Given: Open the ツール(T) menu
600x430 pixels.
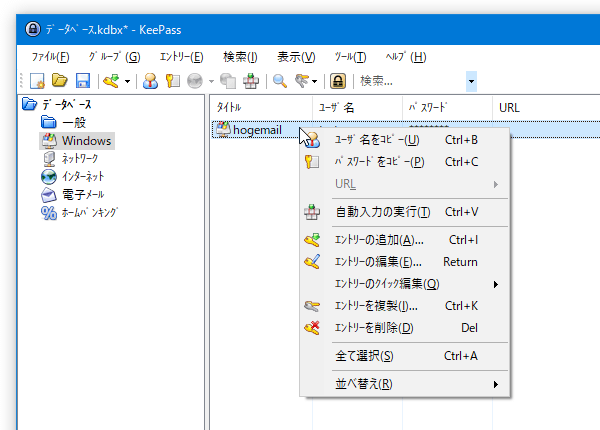Looking at the screenshot, I should pos(350,57).
